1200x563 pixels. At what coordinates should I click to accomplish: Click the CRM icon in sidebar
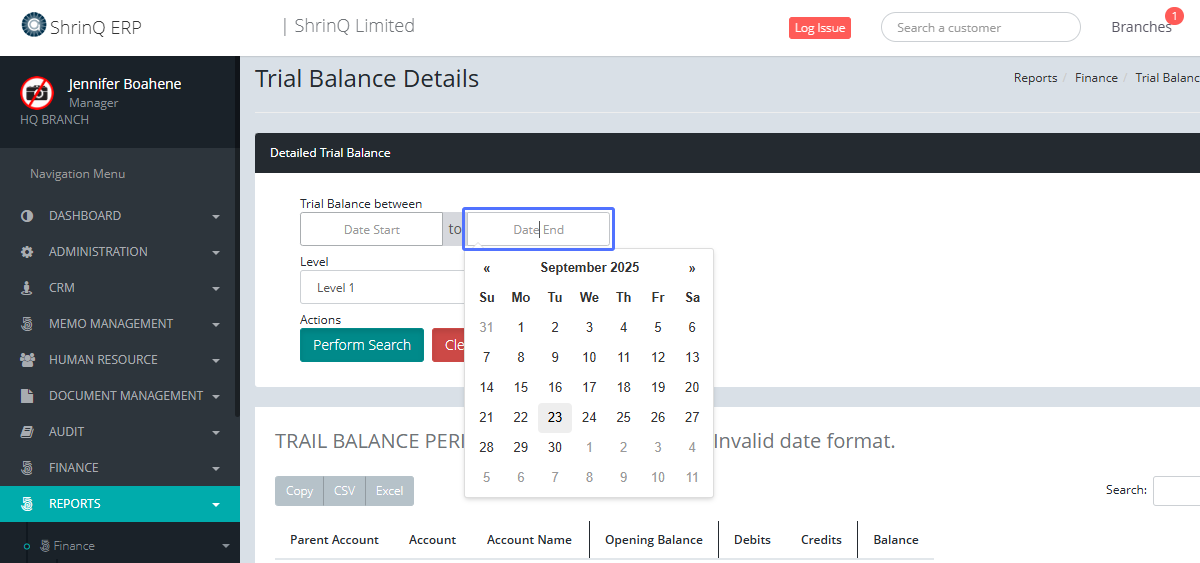pyautogui.click(x=27, y=288)
